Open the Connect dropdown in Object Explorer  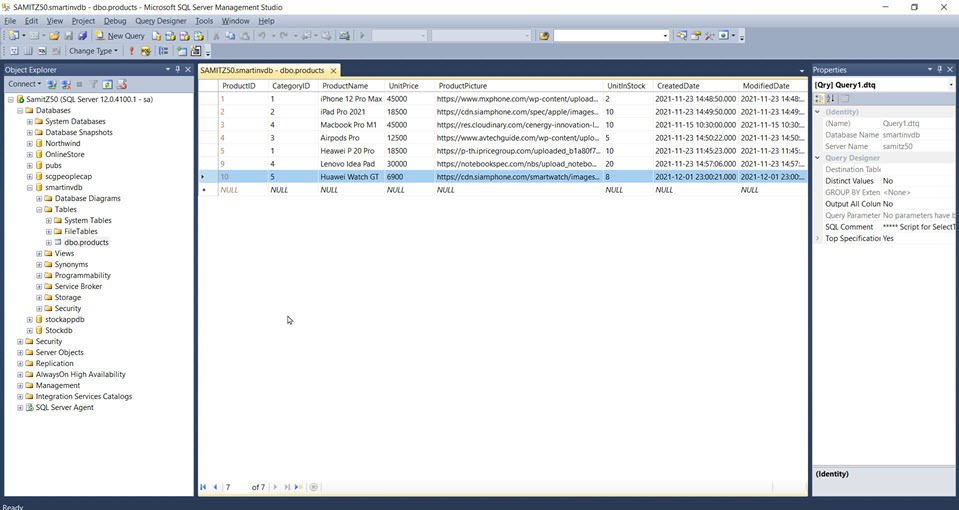point(24,84)
